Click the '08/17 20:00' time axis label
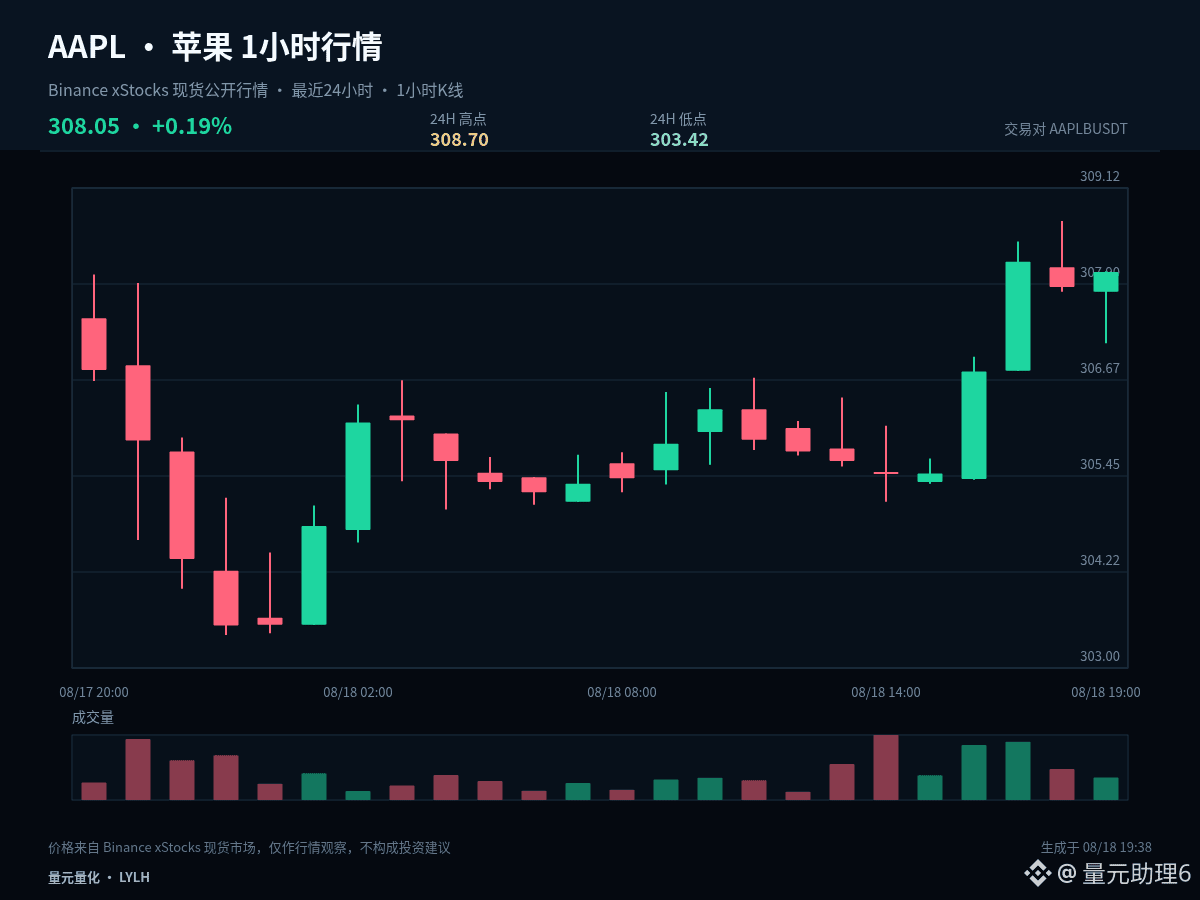Screen dimensions: 1200x900 tap(94, 692)
